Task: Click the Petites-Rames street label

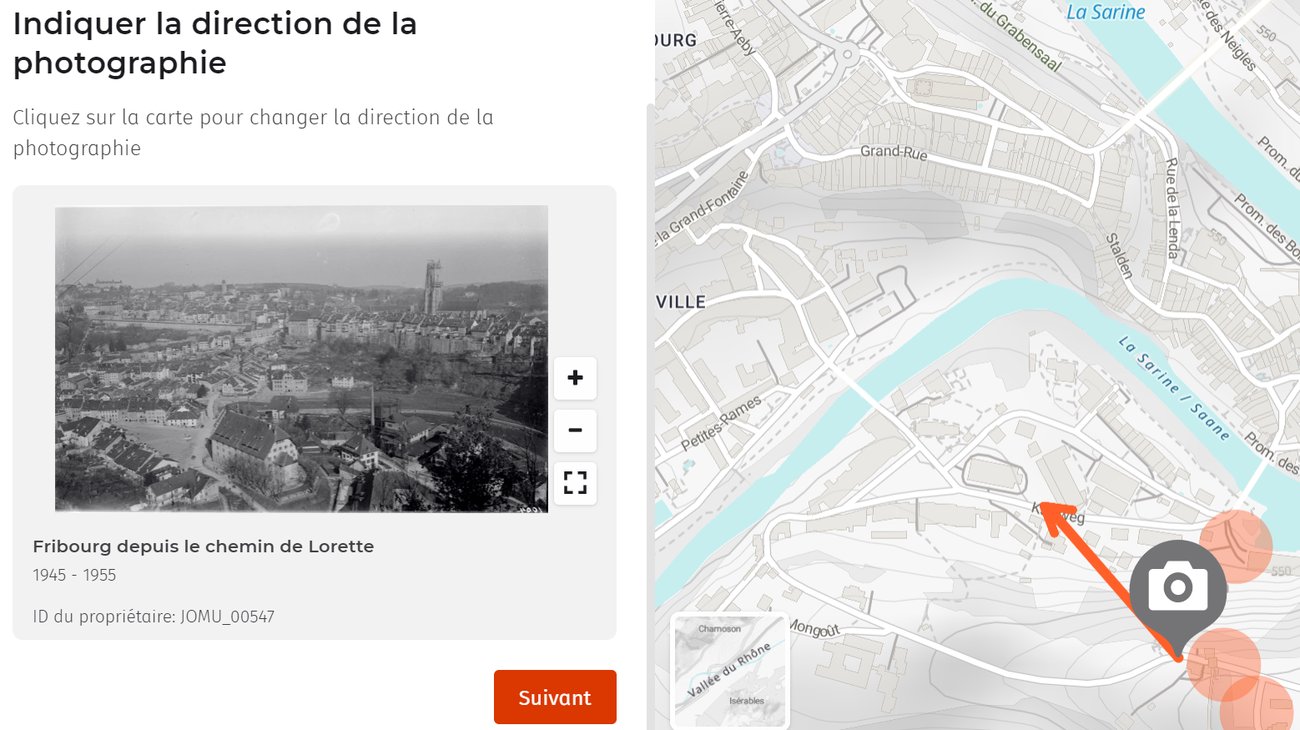Action: pos(722,423)
